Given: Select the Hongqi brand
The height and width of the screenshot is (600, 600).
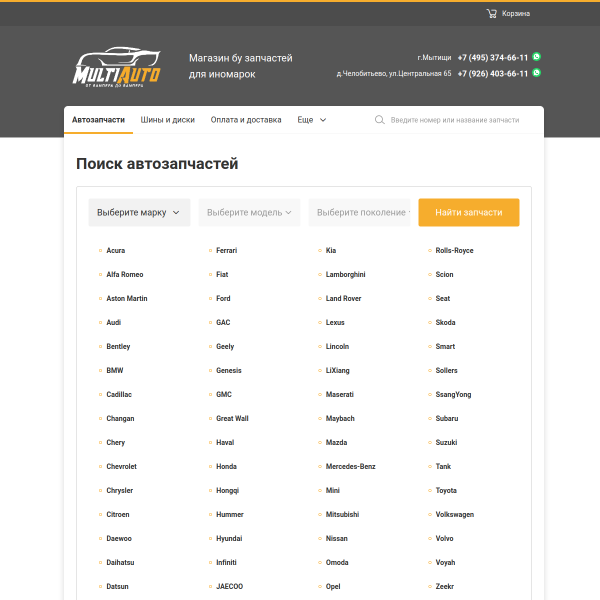Looking at the screenshot, I should point(227,491).
